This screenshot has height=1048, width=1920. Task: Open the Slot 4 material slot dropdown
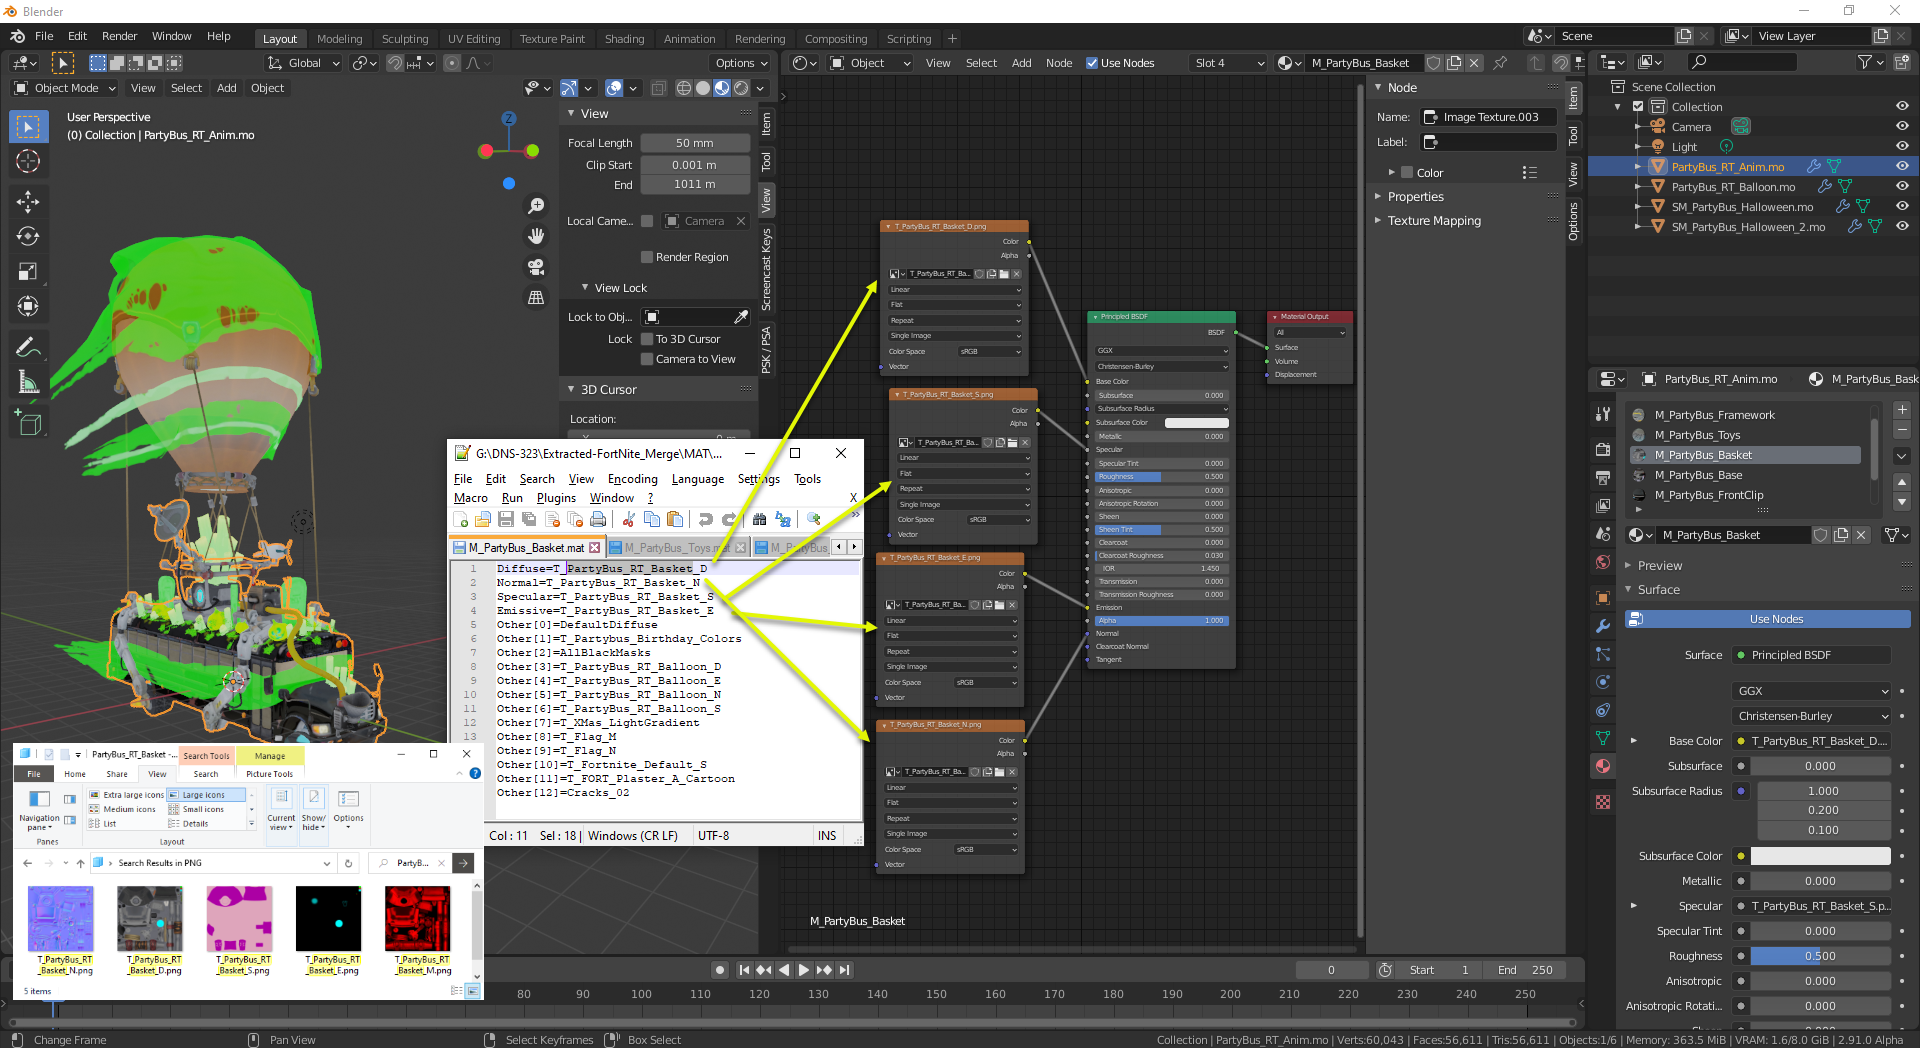pos(1228,63)
